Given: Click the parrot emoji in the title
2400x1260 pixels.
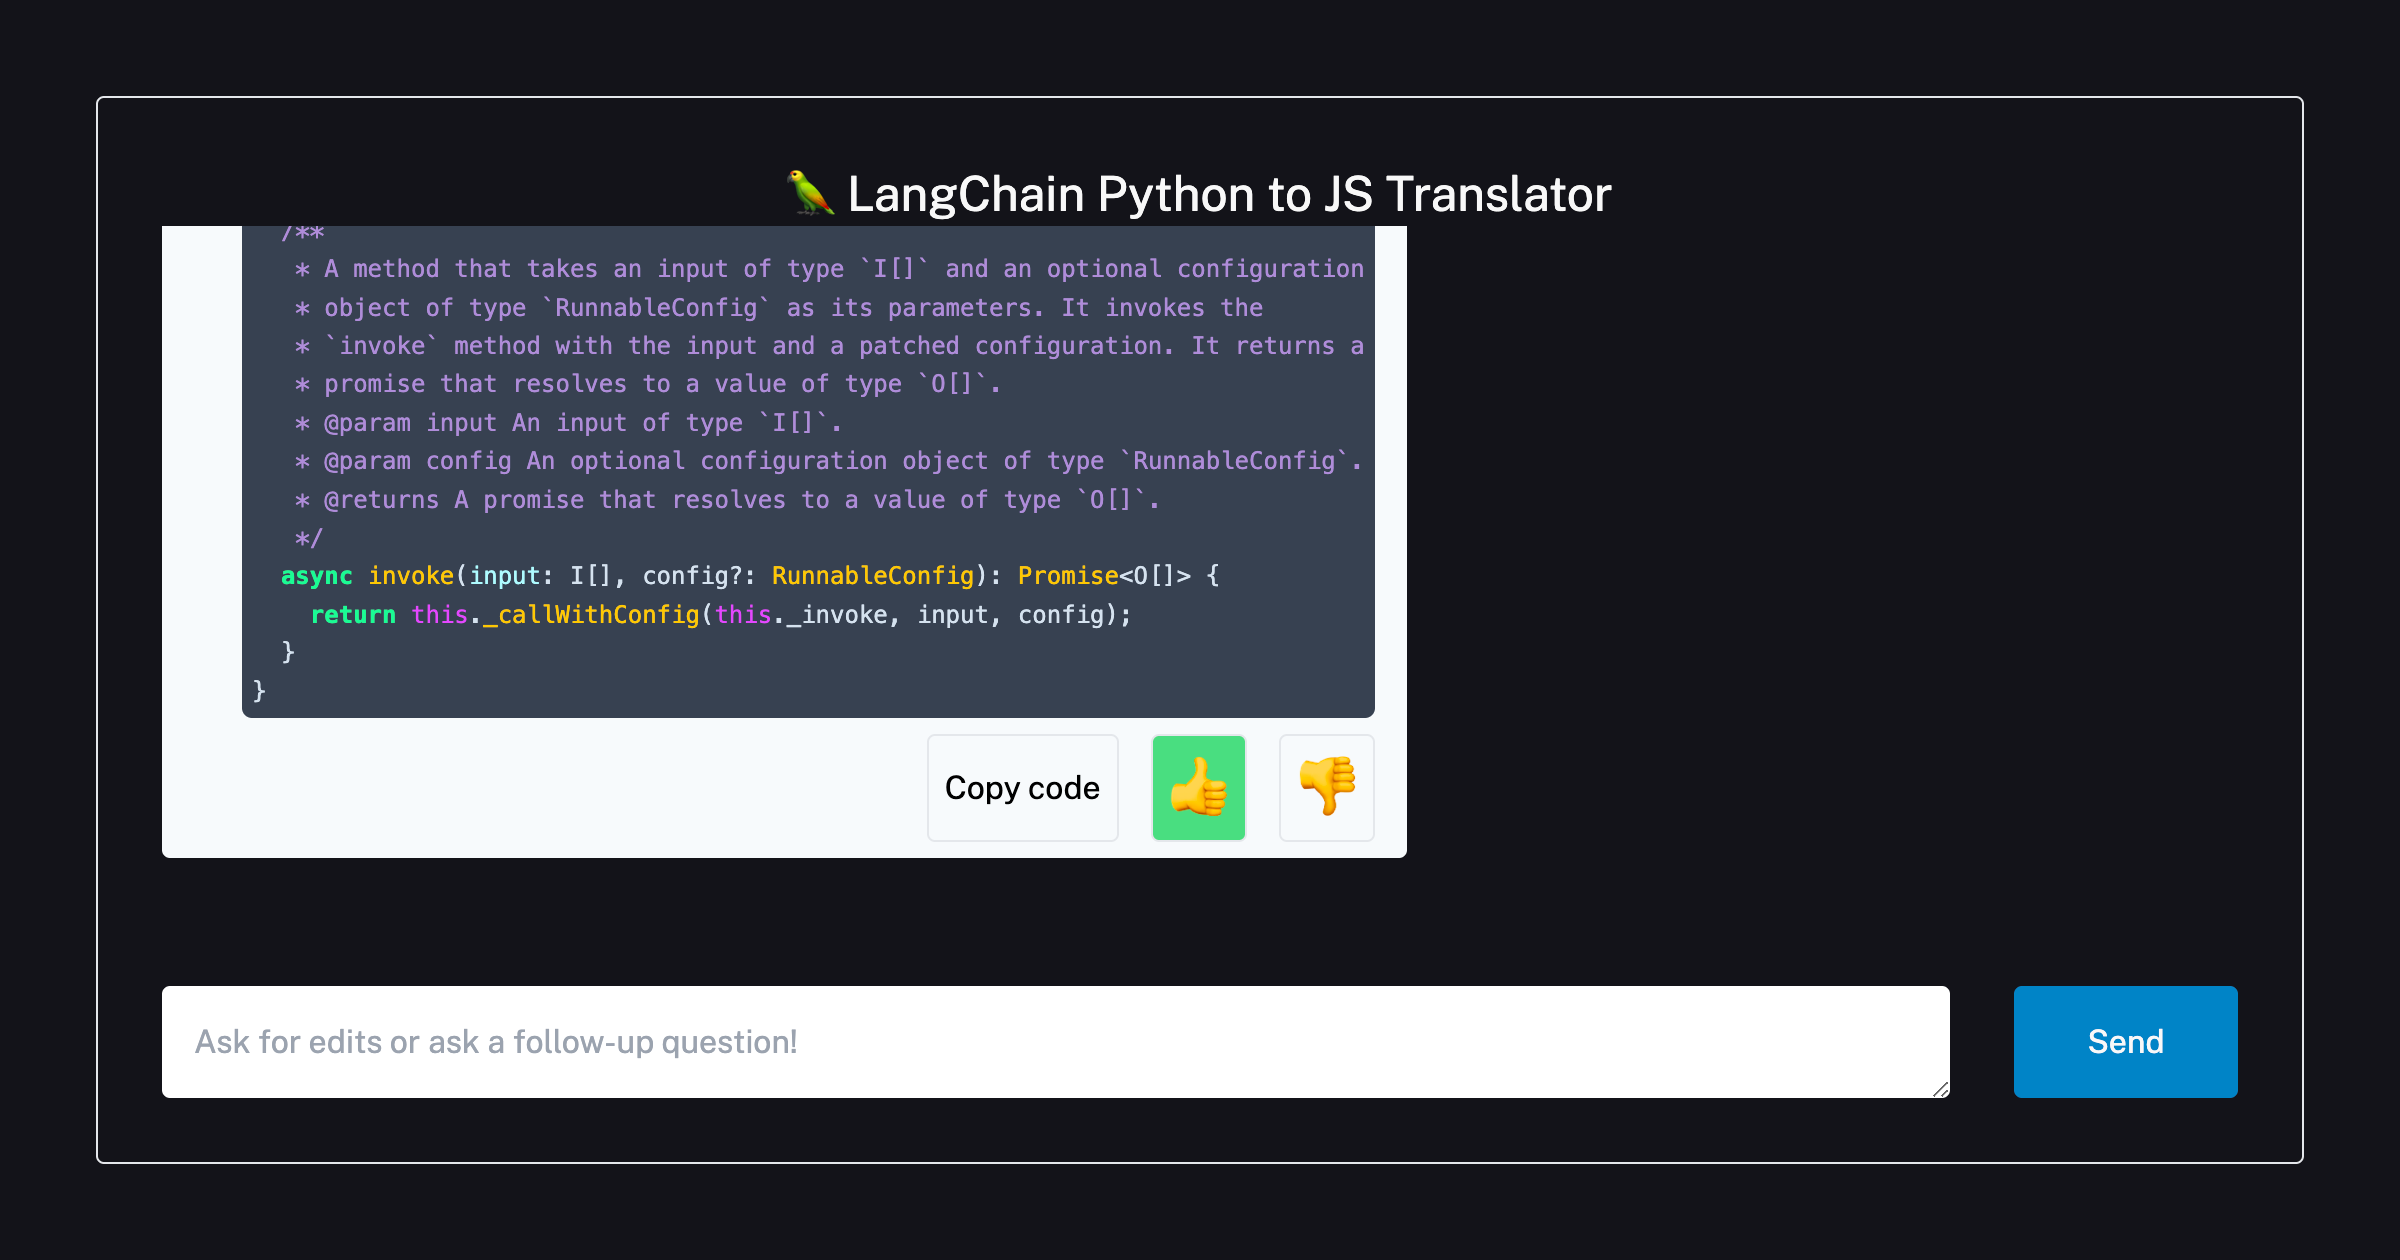Looking at the screenshot, I should [810, 193].
